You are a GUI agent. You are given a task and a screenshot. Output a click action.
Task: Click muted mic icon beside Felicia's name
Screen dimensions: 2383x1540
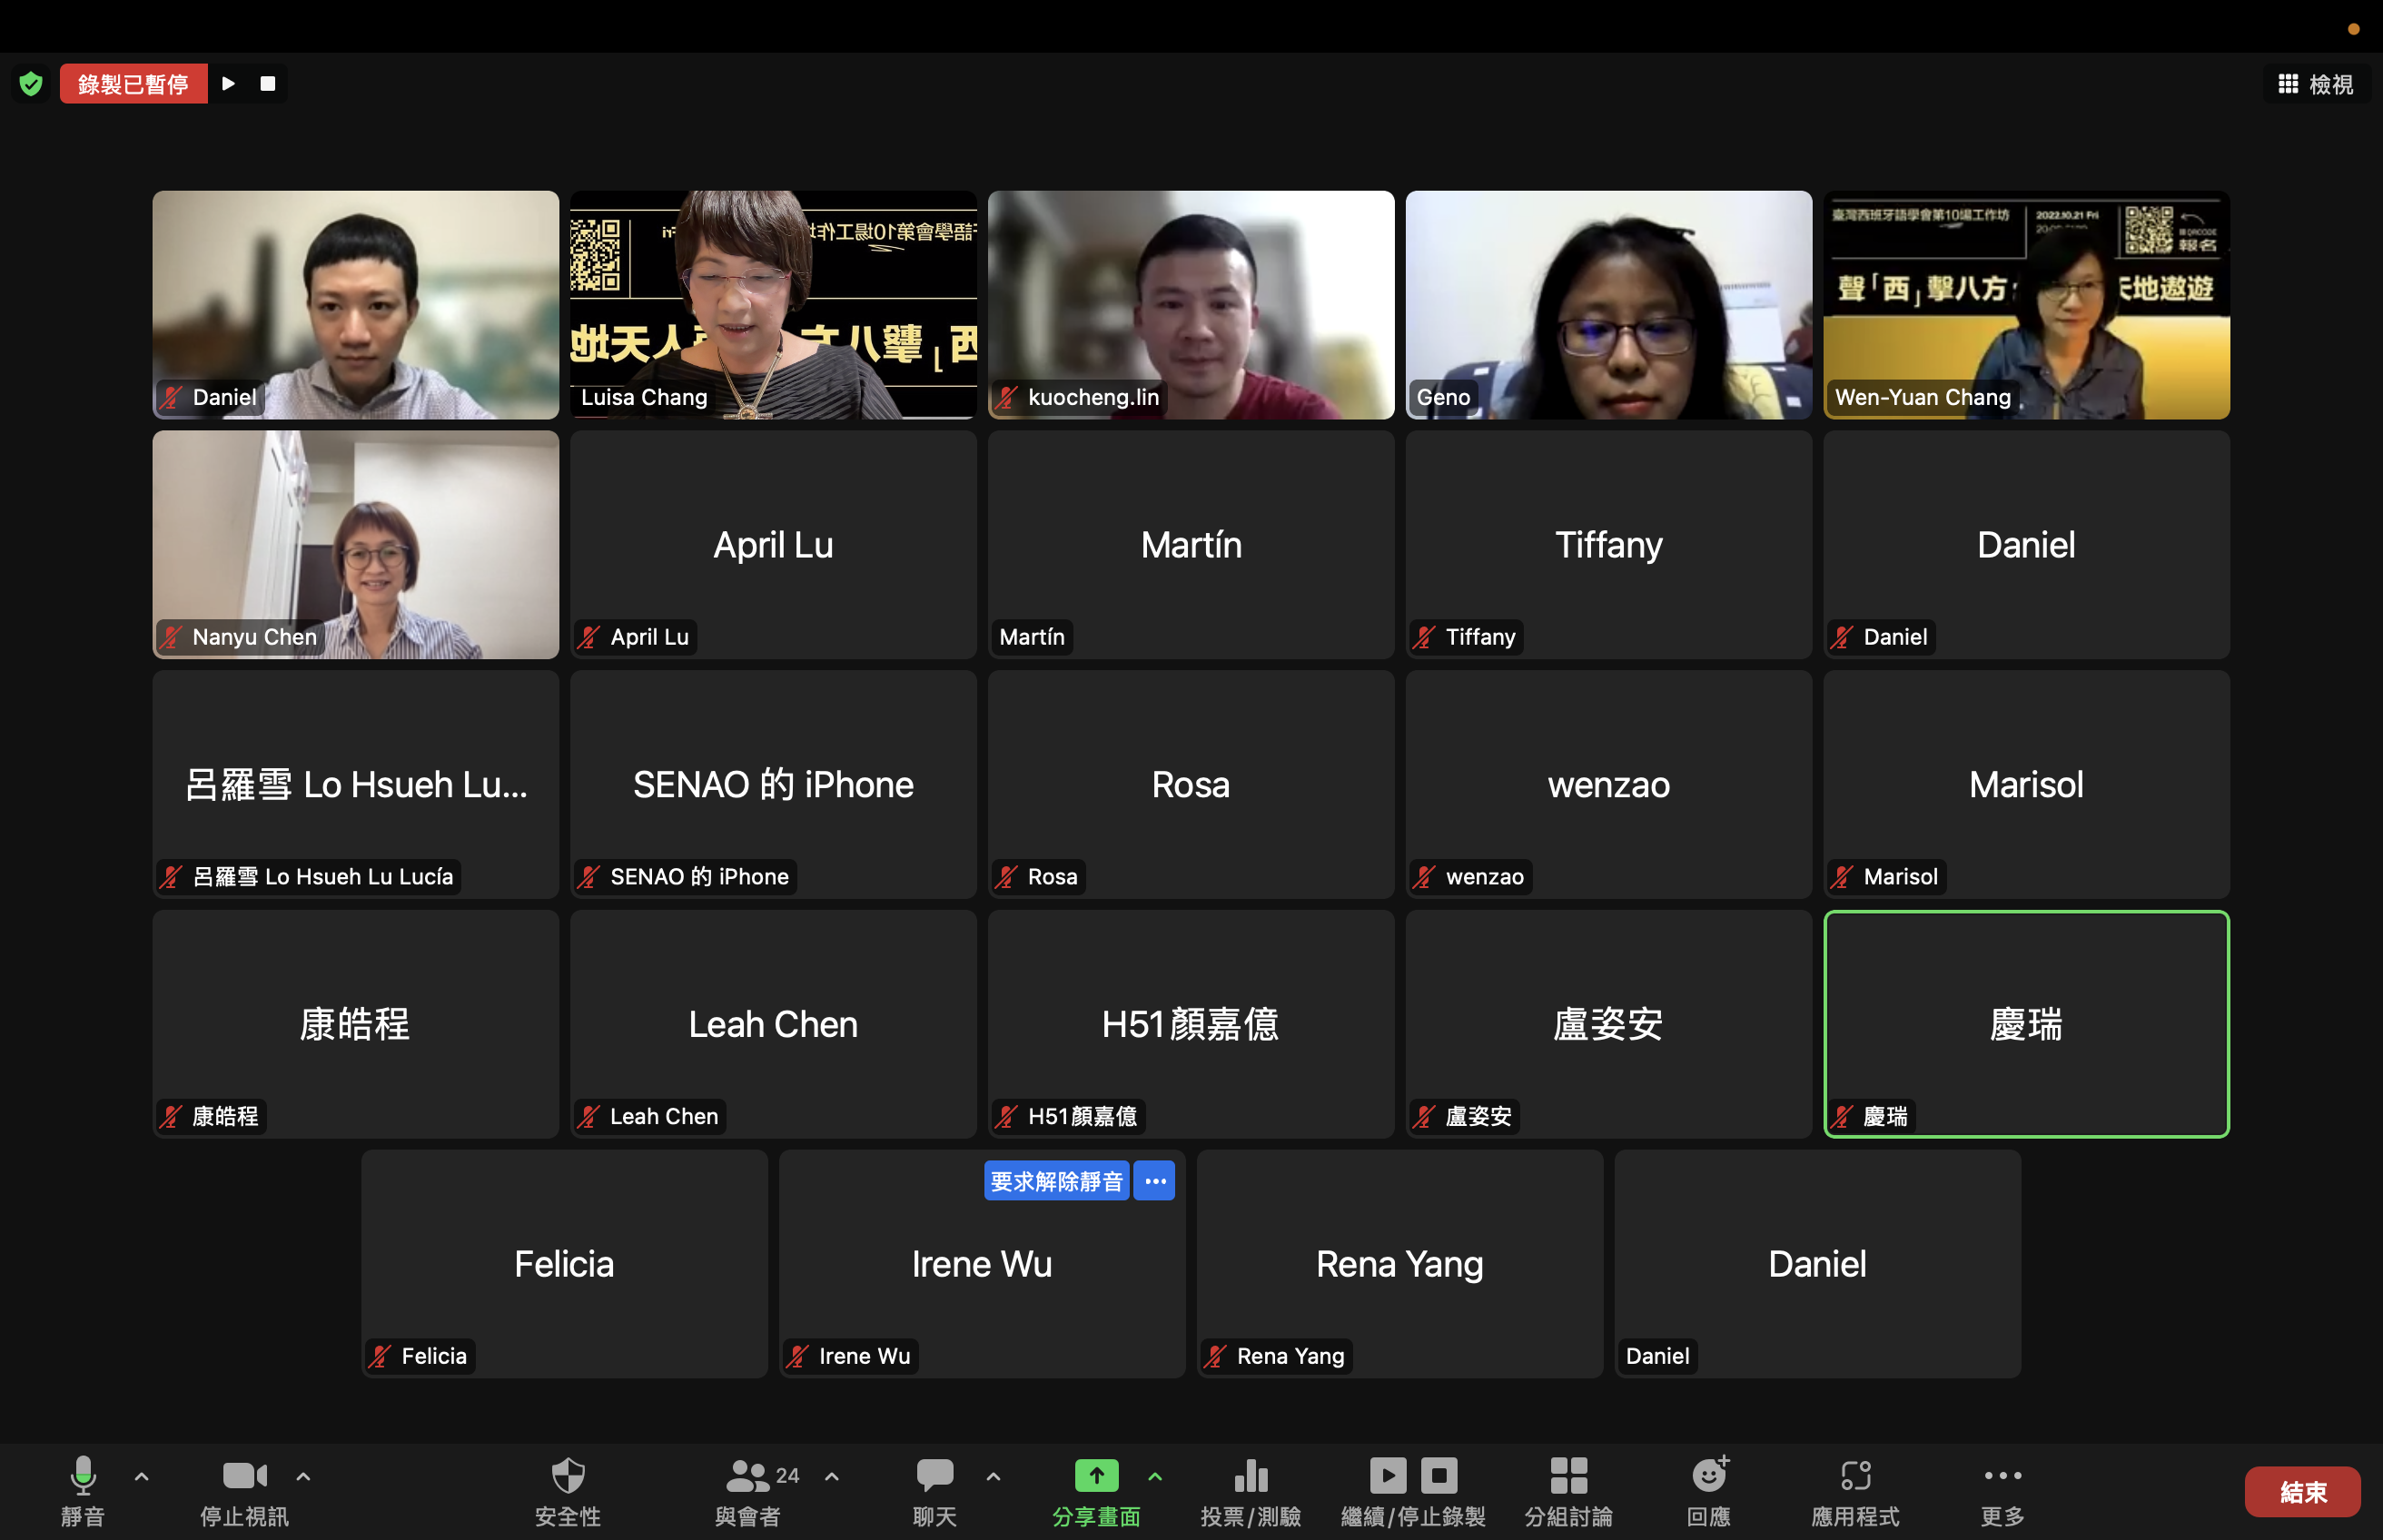pos(380,1356)
